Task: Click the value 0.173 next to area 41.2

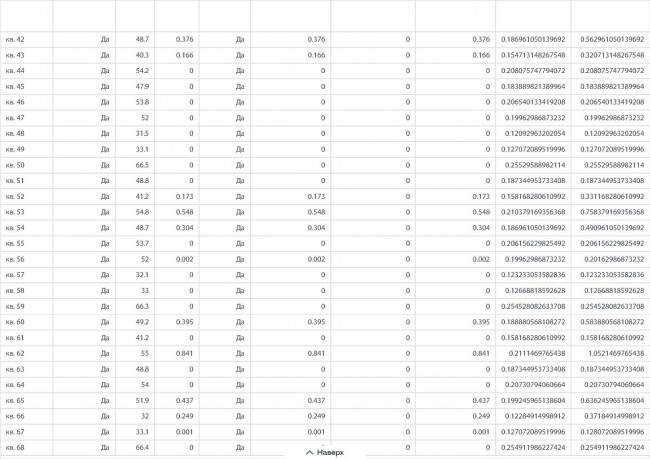Action: [x=184, y=197]
